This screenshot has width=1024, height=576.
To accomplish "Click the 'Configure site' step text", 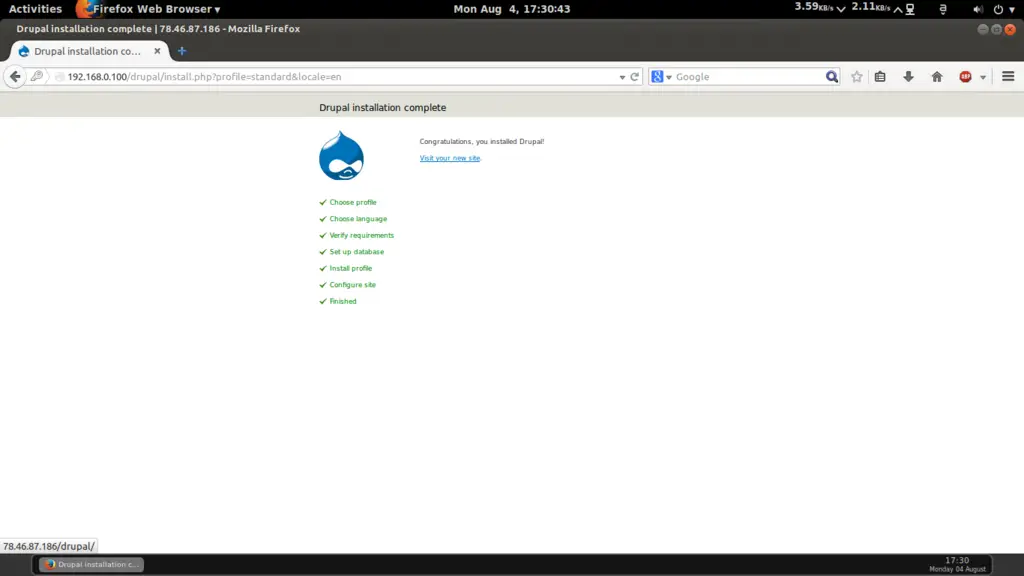I will pos(353,285).
